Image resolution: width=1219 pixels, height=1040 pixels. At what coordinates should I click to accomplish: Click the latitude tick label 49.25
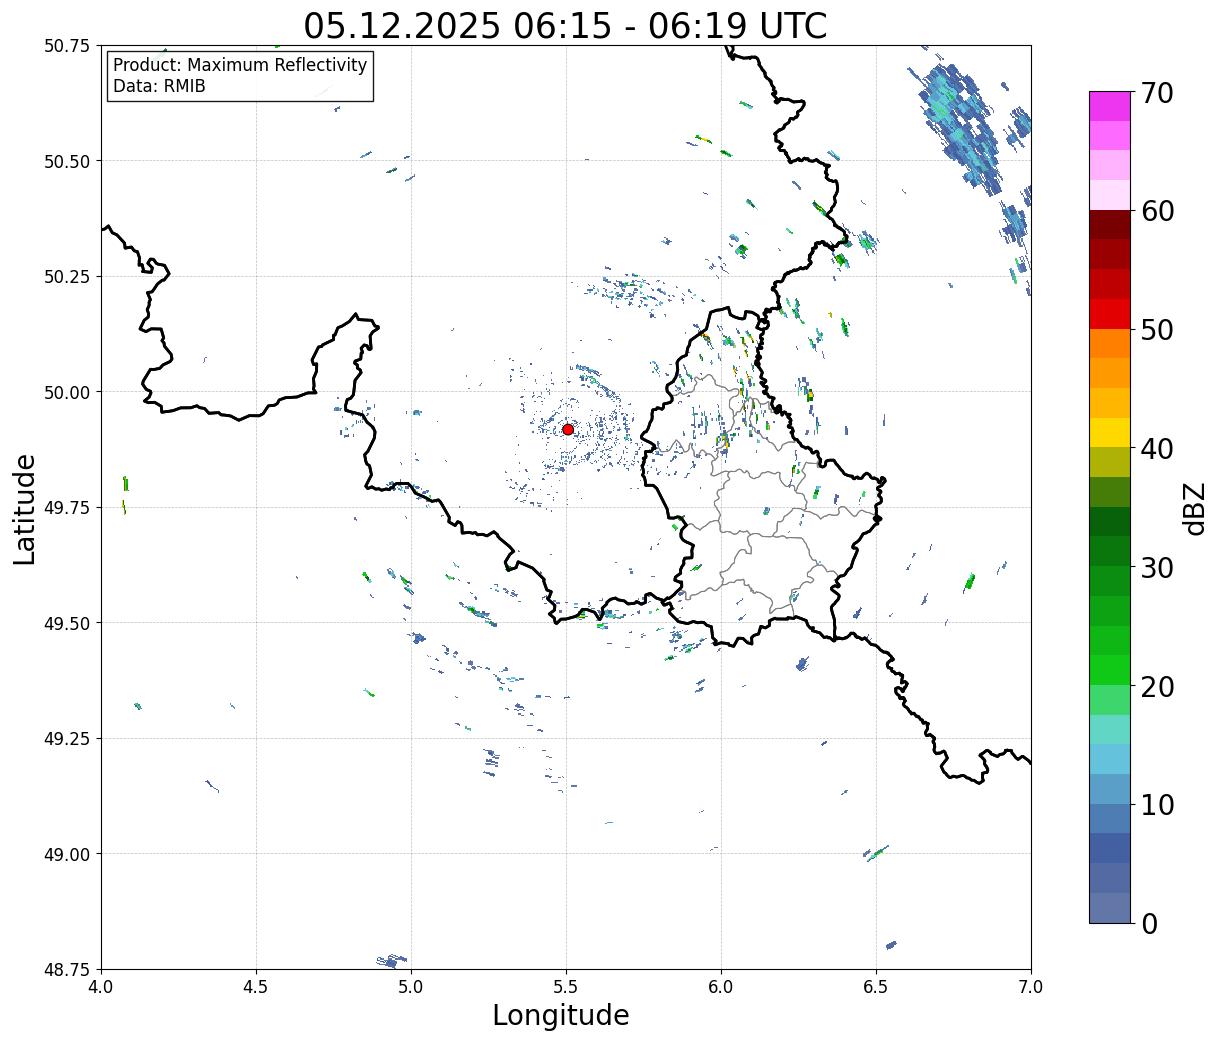[x=67, y=738]
